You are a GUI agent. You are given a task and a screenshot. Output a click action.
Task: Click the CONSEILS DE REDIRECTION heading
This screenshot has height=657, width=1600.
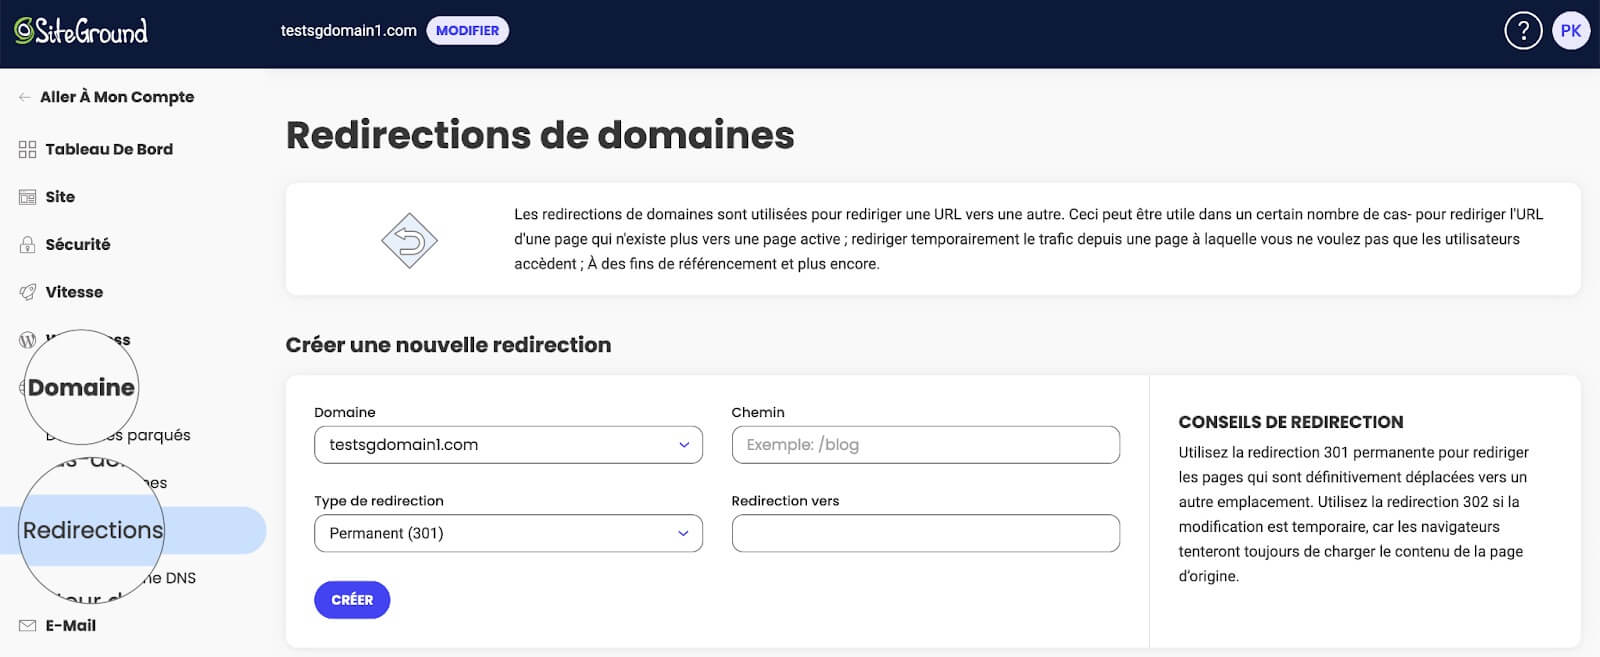1291,422
